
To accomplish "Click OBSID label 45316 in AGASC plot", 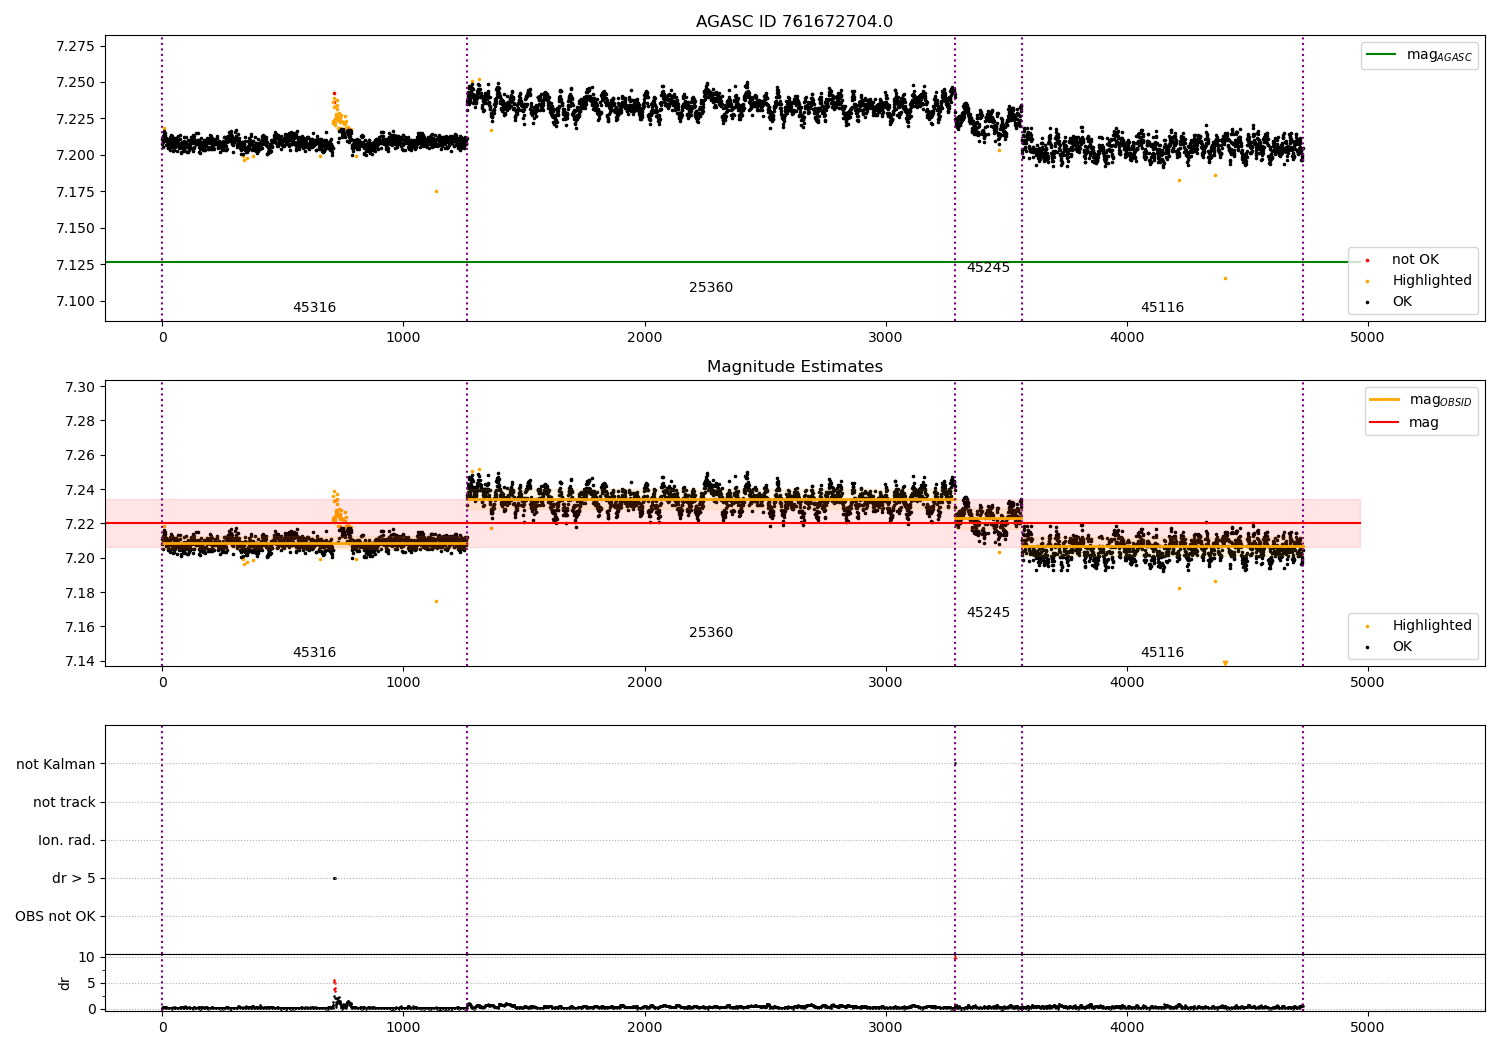I will (x=314, y=308).
